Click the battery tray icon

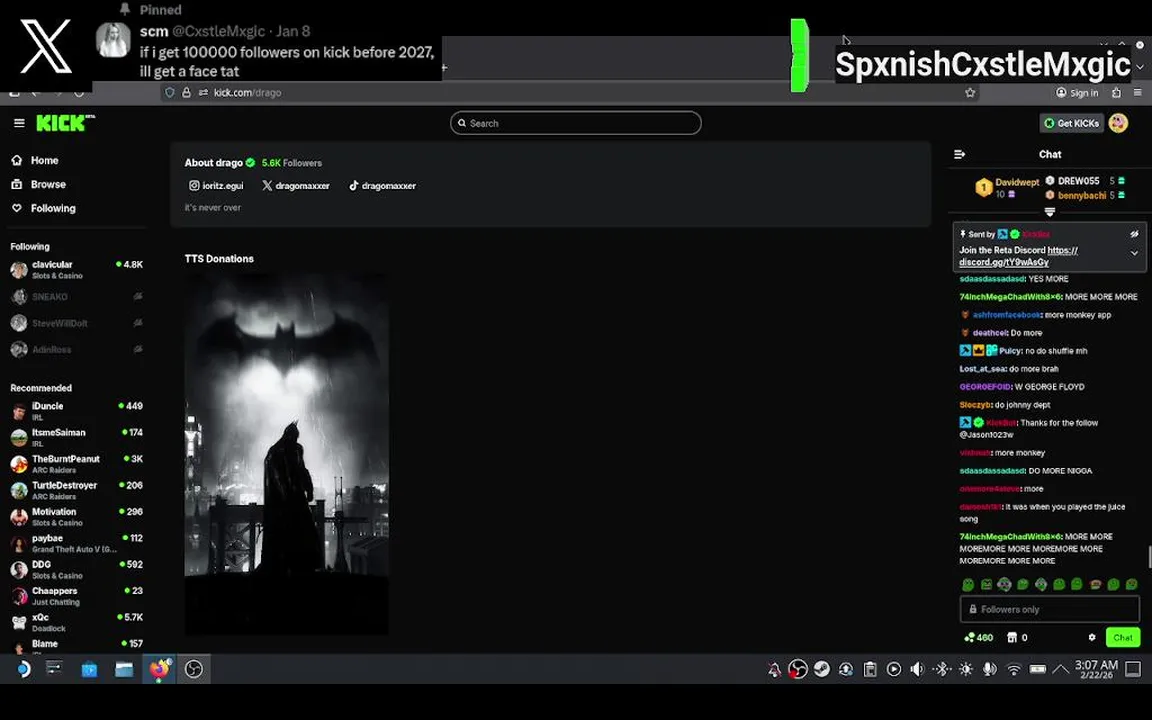(x=1037, y=669)
